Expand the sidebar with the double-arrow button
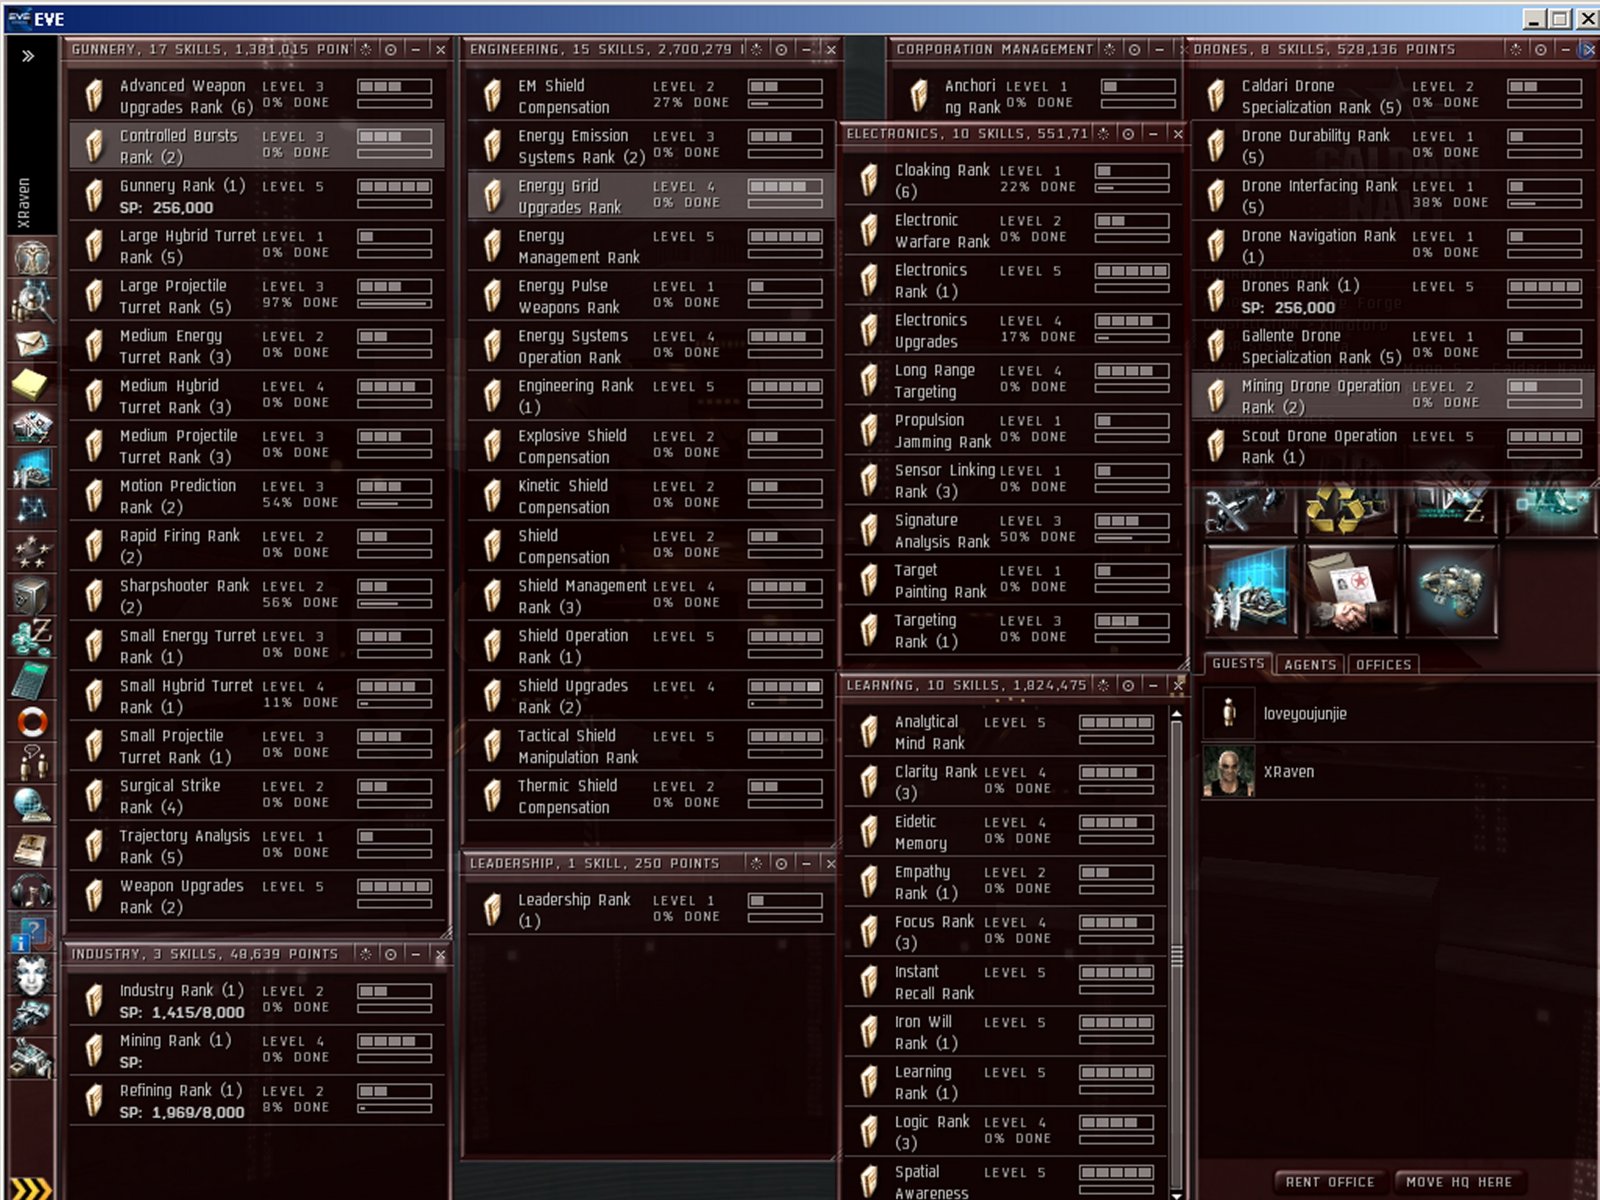The height and width of the screenshot is (1200, 1600). coord(28,56)
